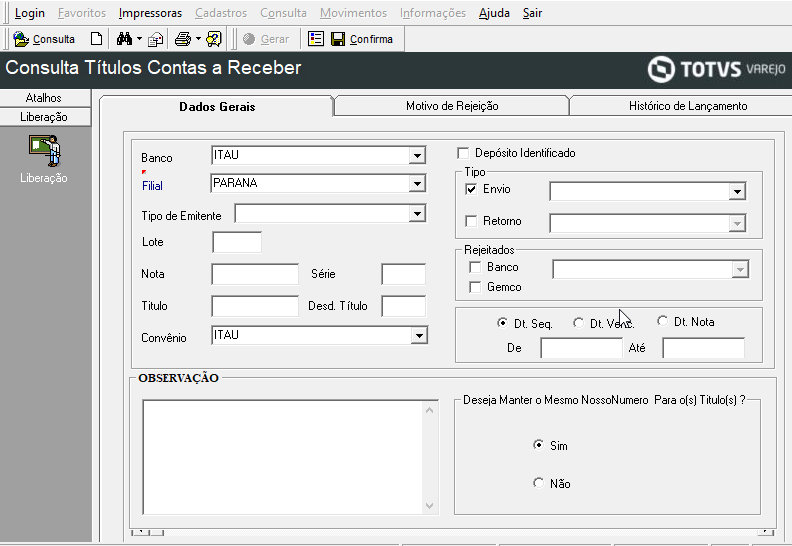The height and width of the screenshot is (546, 792).
Task: Expand the Retorno type dropdown
Action: click(737, 223)
